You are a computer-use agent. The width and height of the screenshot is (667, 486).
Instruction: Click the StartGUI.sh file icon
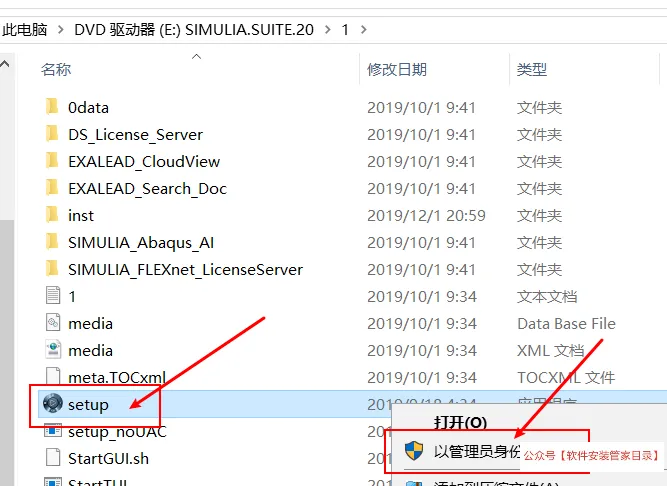(x=53, y=458)
